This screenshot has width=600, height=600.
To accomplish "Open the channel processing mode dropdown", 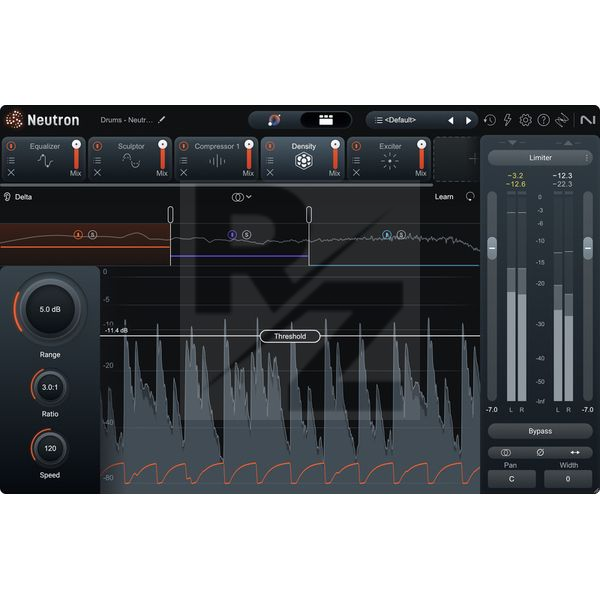I will click(241, 197).
